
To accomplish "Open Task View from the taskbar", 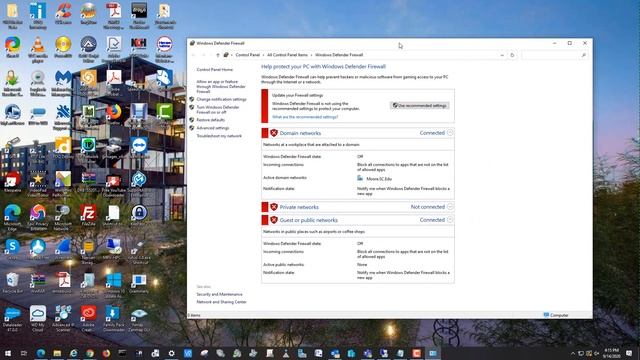I will coord(24,353).
